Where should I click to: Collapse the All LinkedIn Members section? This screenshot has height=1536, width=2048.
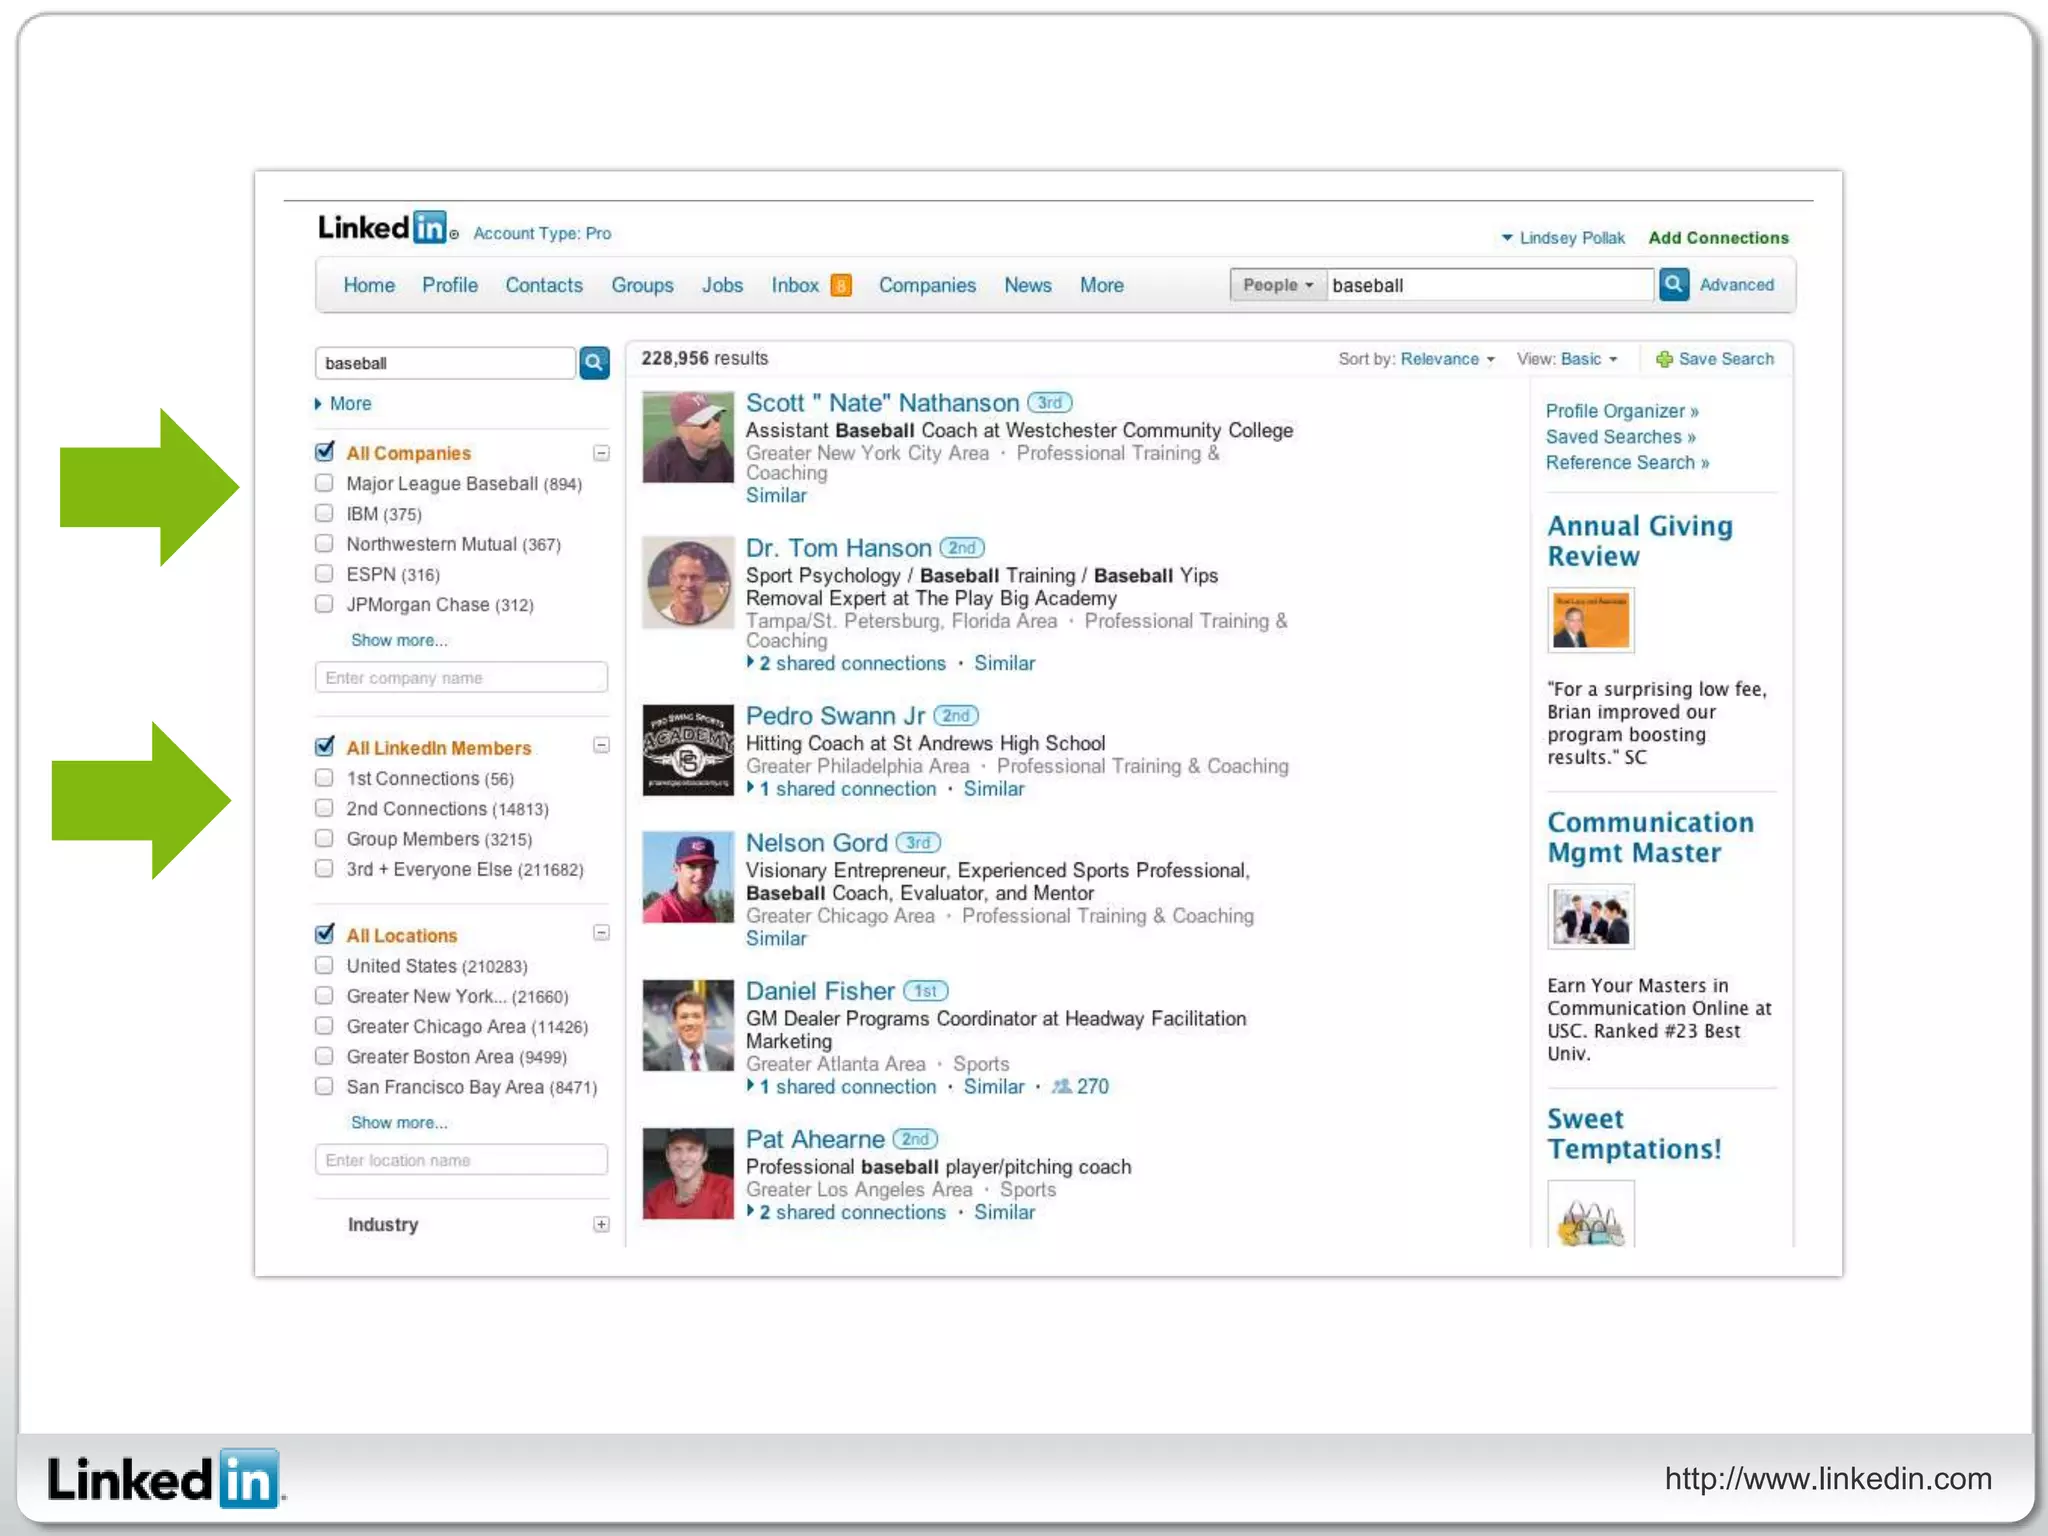[601, 745]
